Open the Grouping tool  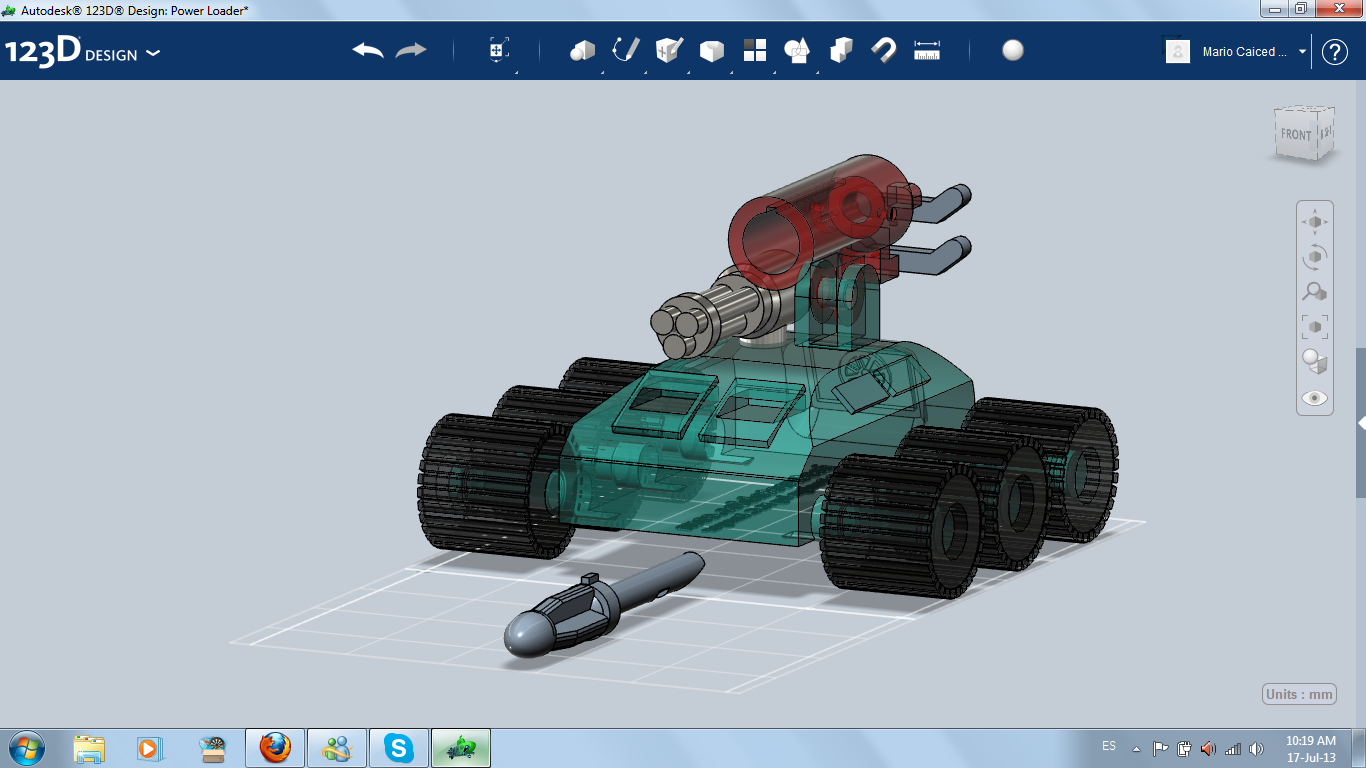[x=797, y=50]
